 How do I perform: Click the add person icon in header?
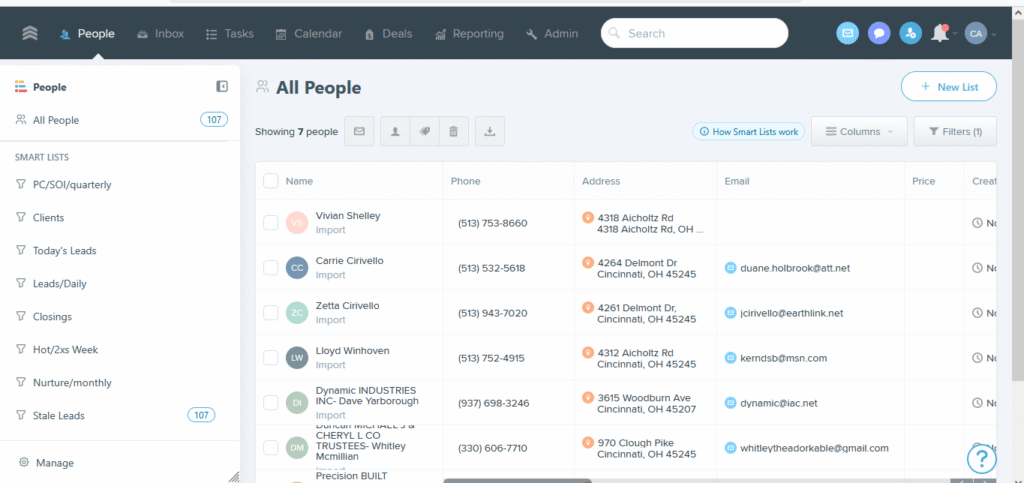(910, 33)
